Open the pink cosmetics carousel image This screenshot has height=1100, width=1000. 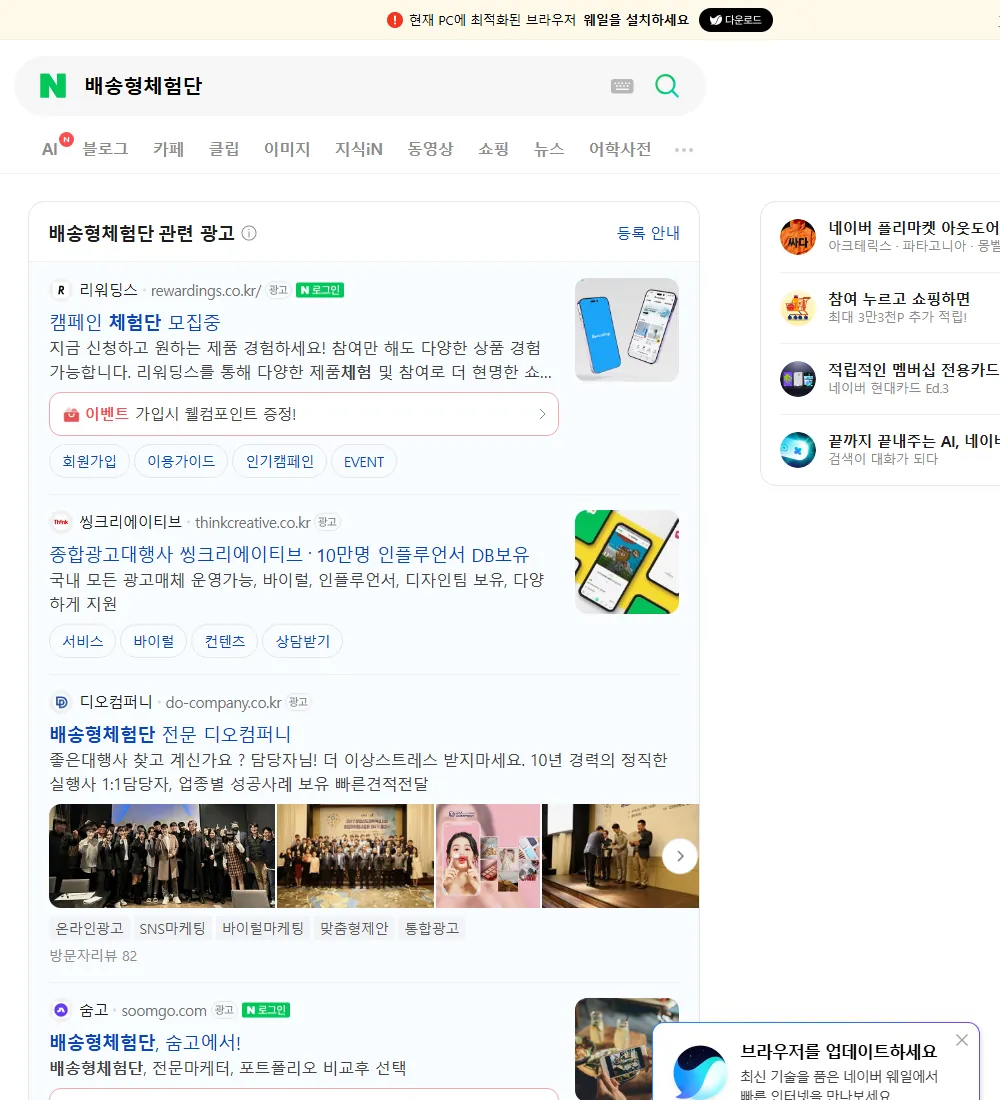pyautogui.click(x=488, y=856)
